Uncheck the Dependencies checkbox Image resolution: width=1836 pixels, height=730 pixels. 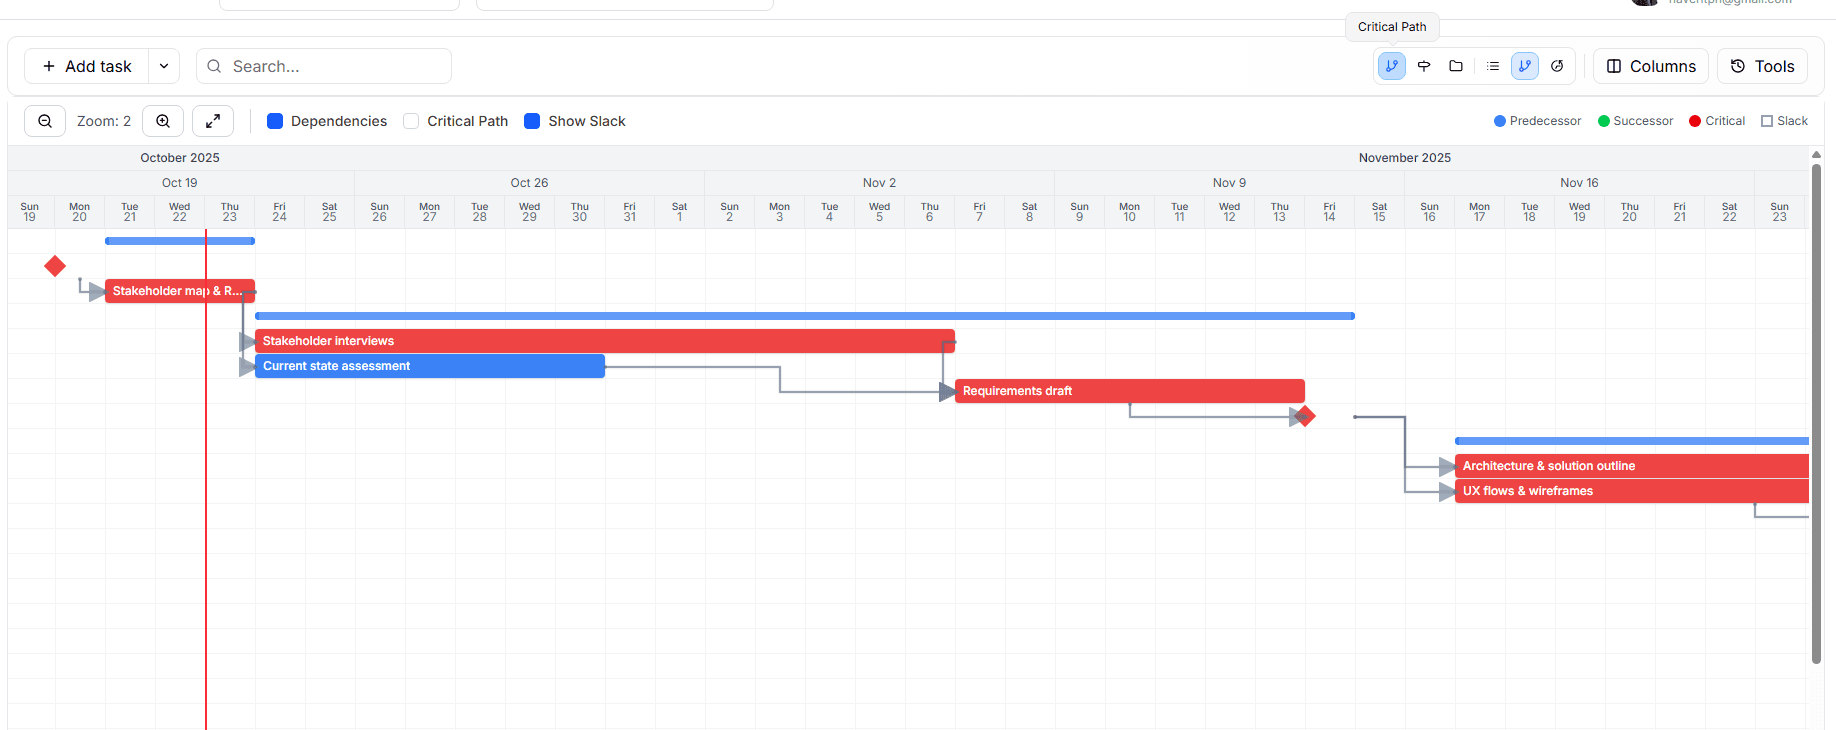[275, 121]
